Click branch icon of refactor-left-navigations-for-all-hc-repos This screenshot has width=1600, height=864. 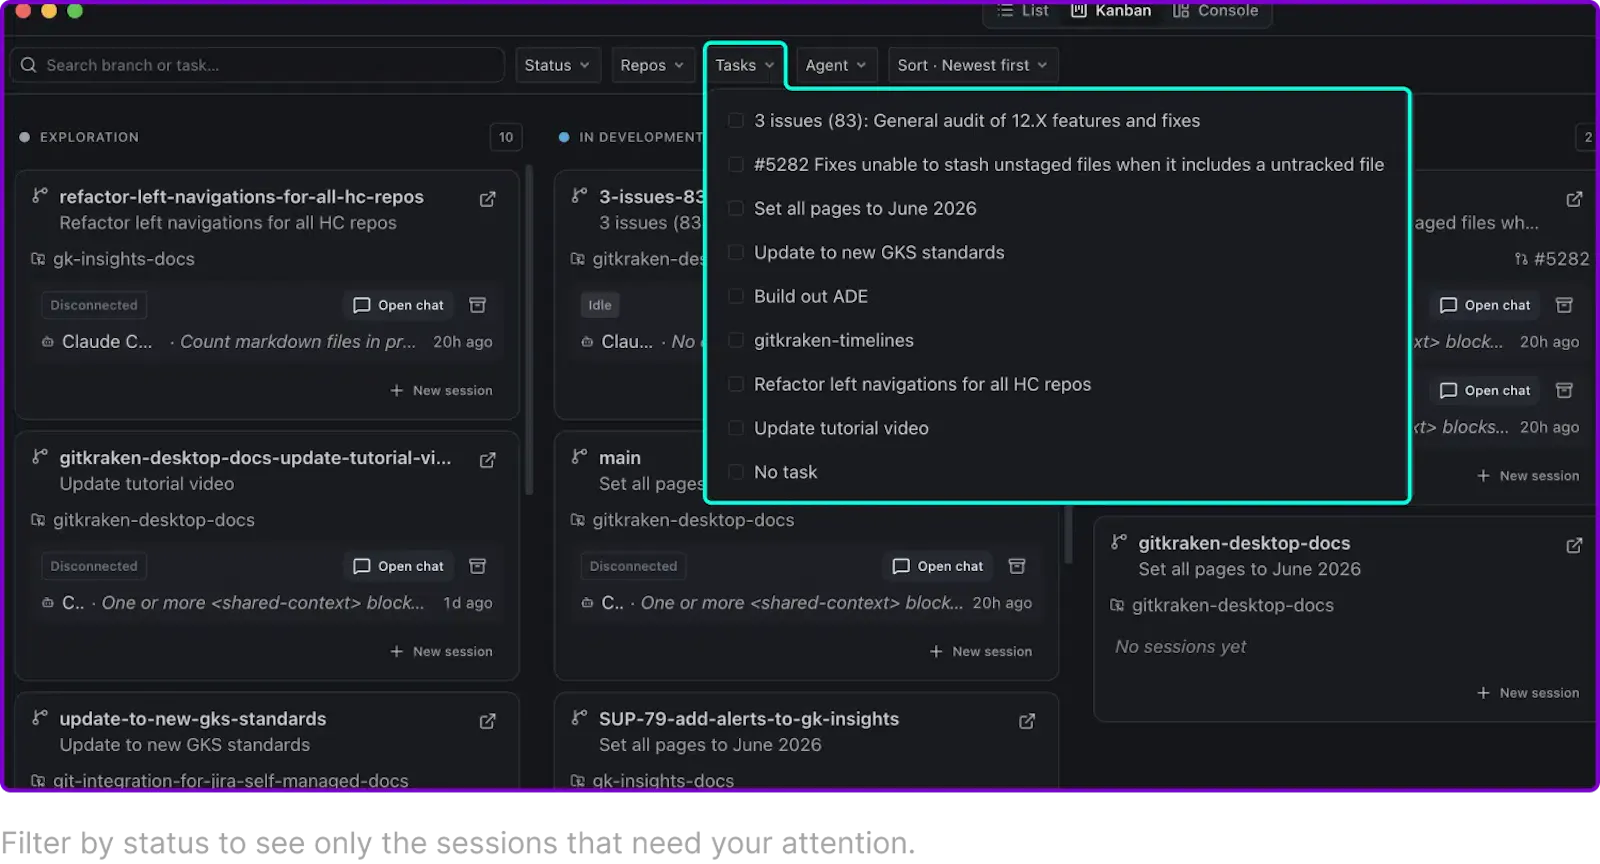tap(40, 196)
